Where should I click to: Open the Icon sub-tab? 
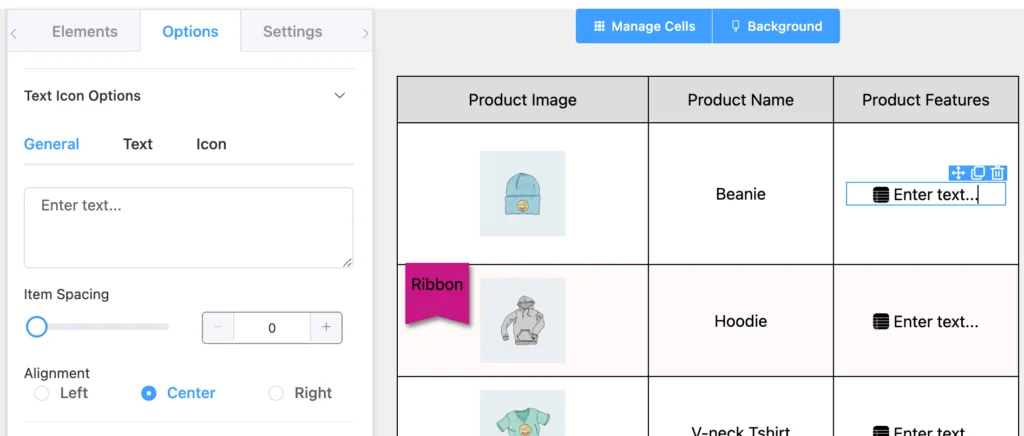click(x=211, y=144)
